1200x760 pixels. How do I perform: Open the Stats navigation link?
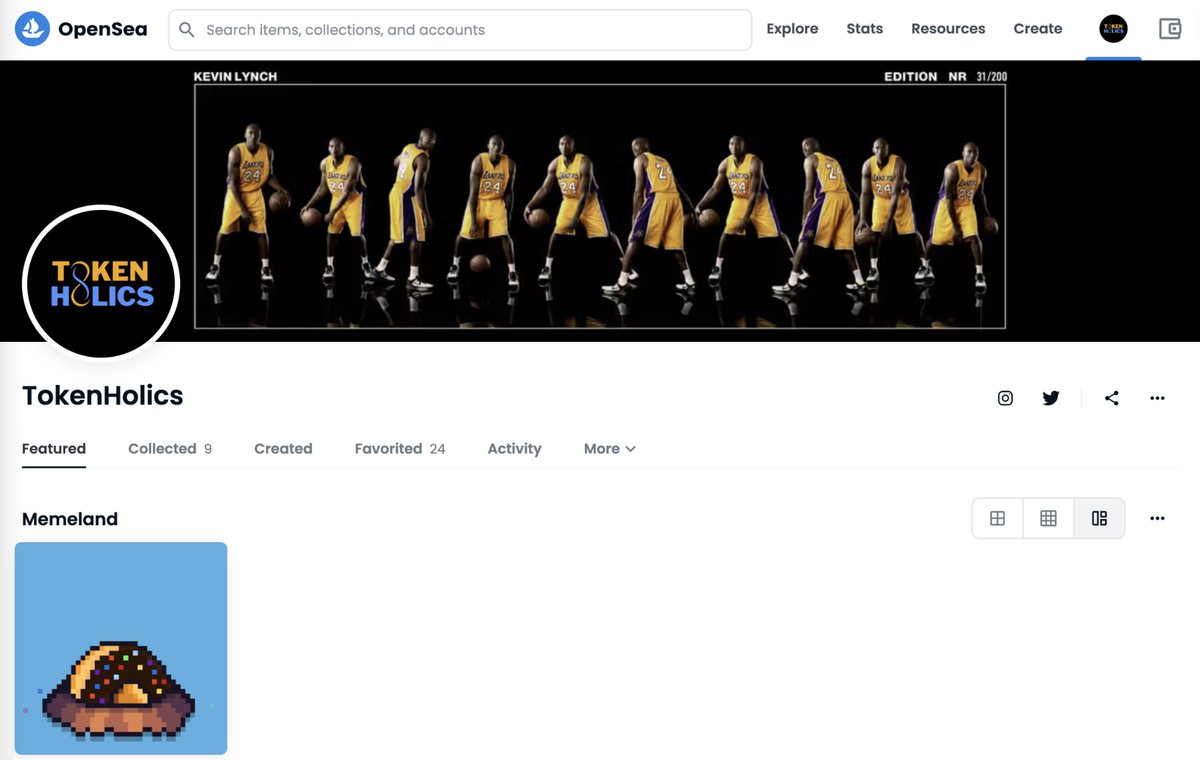click(x=864, y=29)
